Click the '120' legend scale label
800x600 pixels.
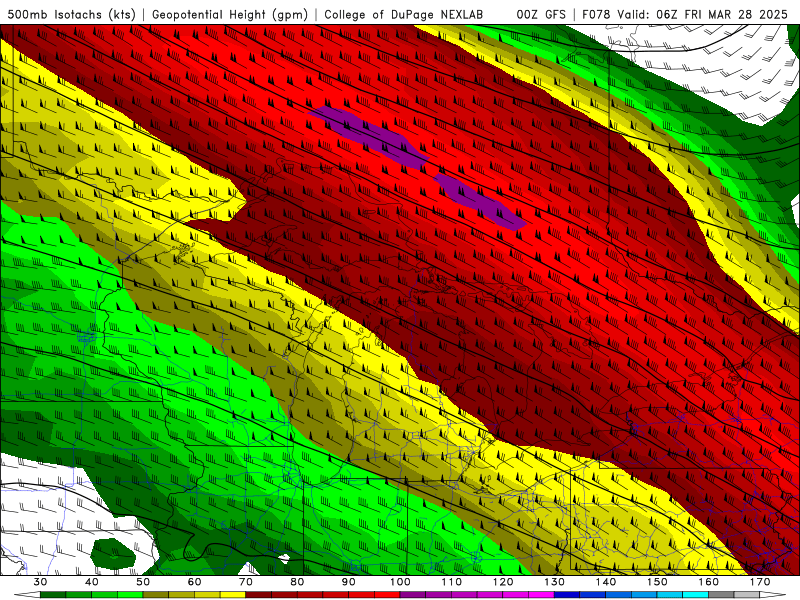coord(503,582)
